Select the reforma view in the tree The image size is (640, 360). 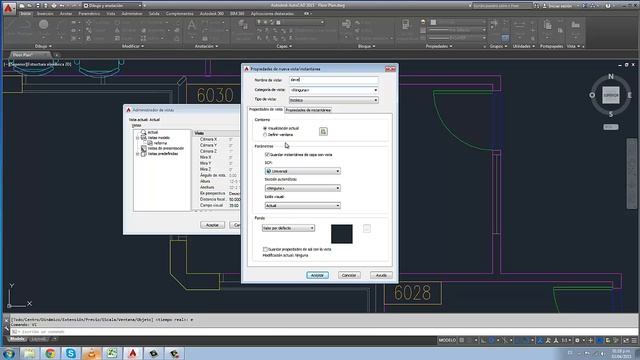(x=160, y=143)
